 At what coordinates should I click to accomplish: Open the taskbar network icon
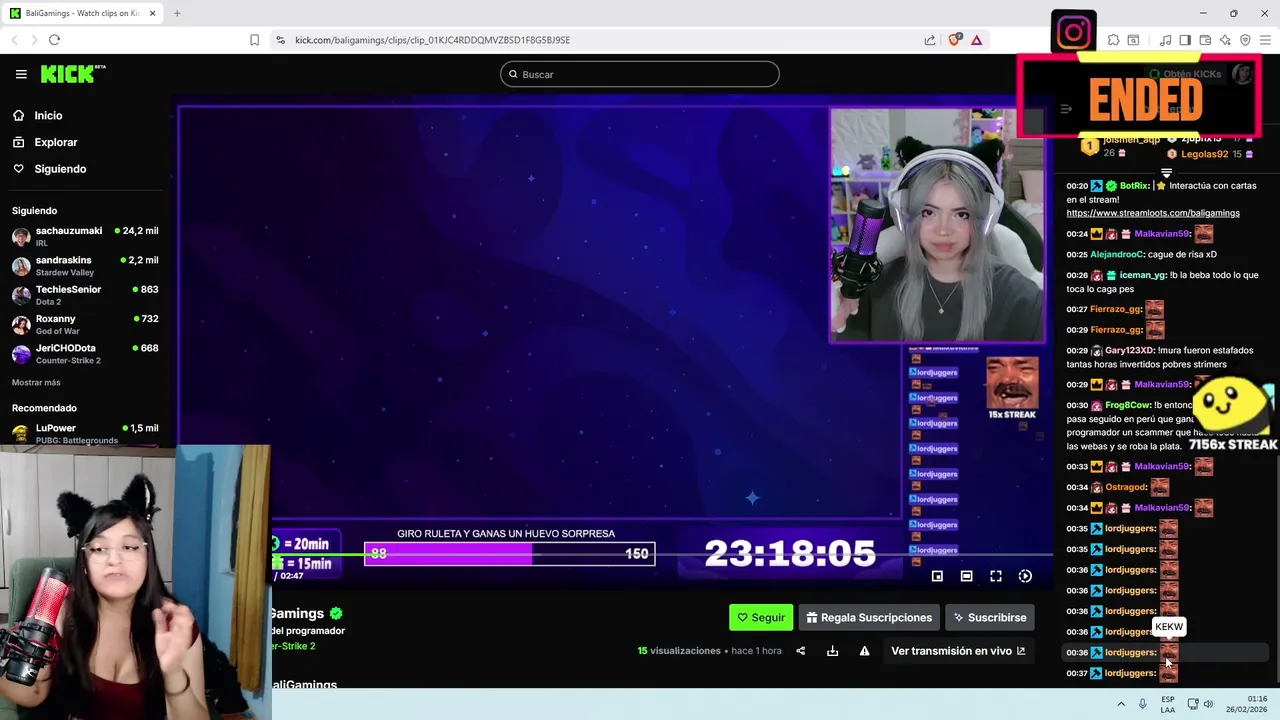(1191, 704)
